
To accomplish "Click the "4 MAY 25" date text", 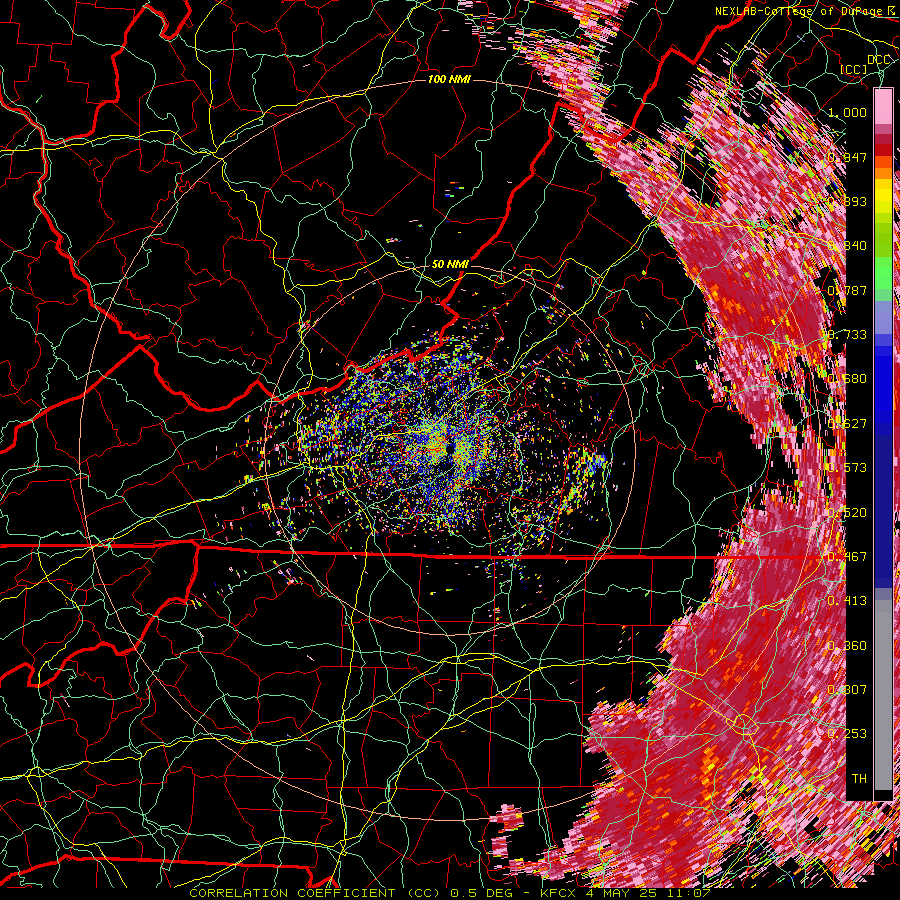I will coord(623,893).
